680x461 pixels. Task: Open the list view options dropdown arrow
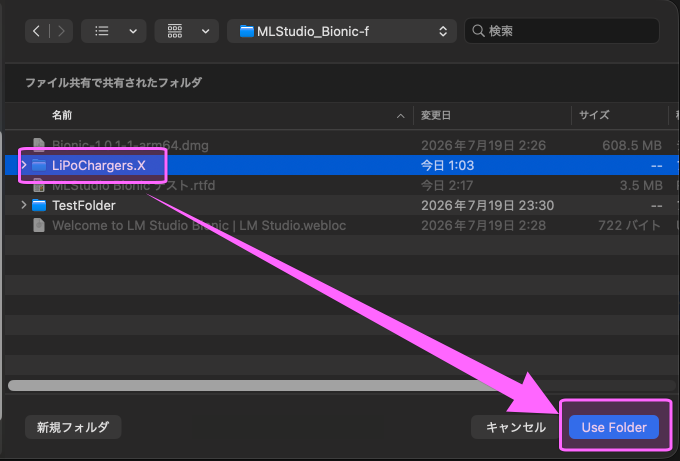click(x=133, y=31)
